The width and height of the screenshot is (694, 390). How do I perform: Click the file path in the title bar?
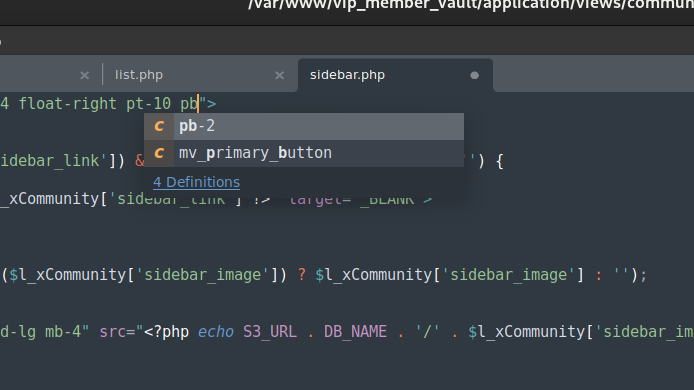[x=470, y=4]
